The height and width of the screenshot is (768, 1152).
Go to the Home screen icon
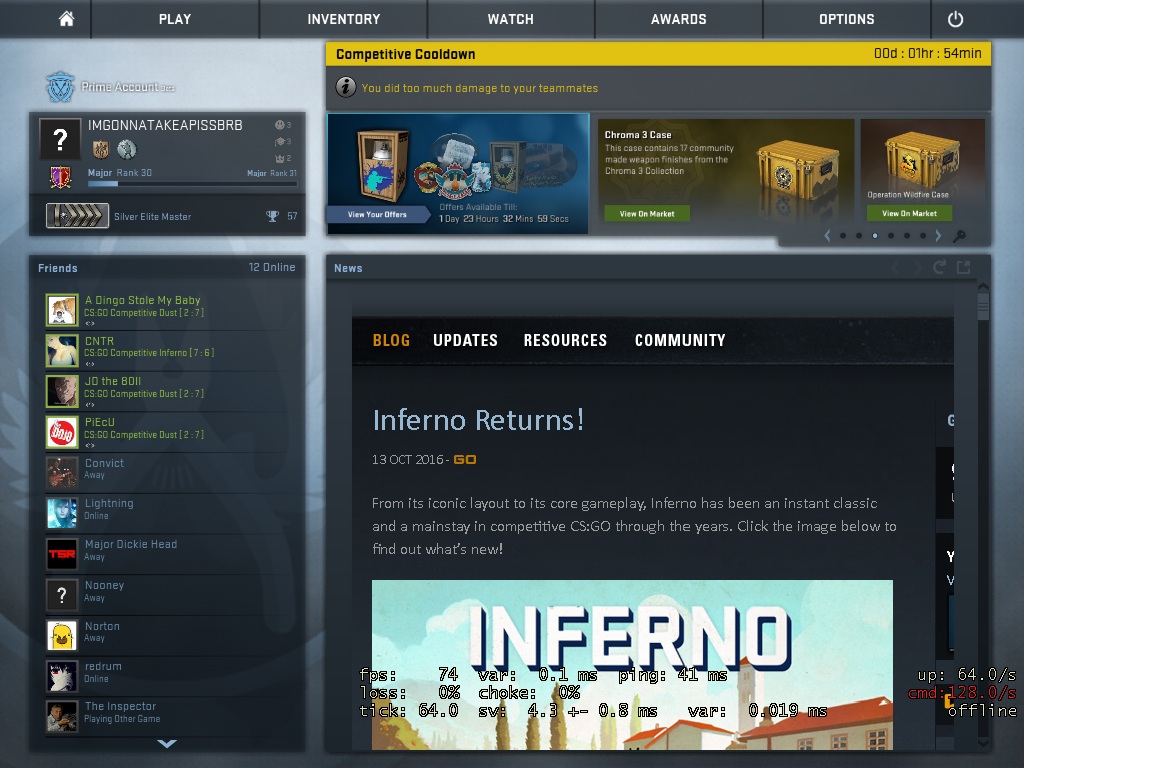tap(66, 18)
